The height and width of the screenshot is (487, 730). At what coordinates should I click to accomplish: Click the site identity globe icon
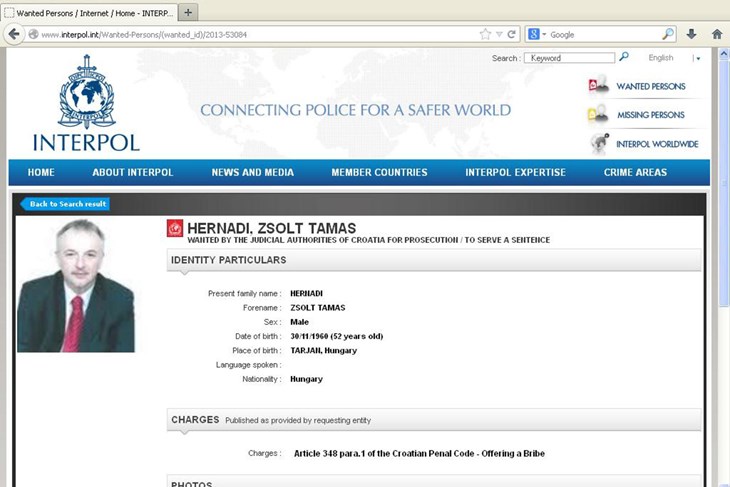[33, 34]
